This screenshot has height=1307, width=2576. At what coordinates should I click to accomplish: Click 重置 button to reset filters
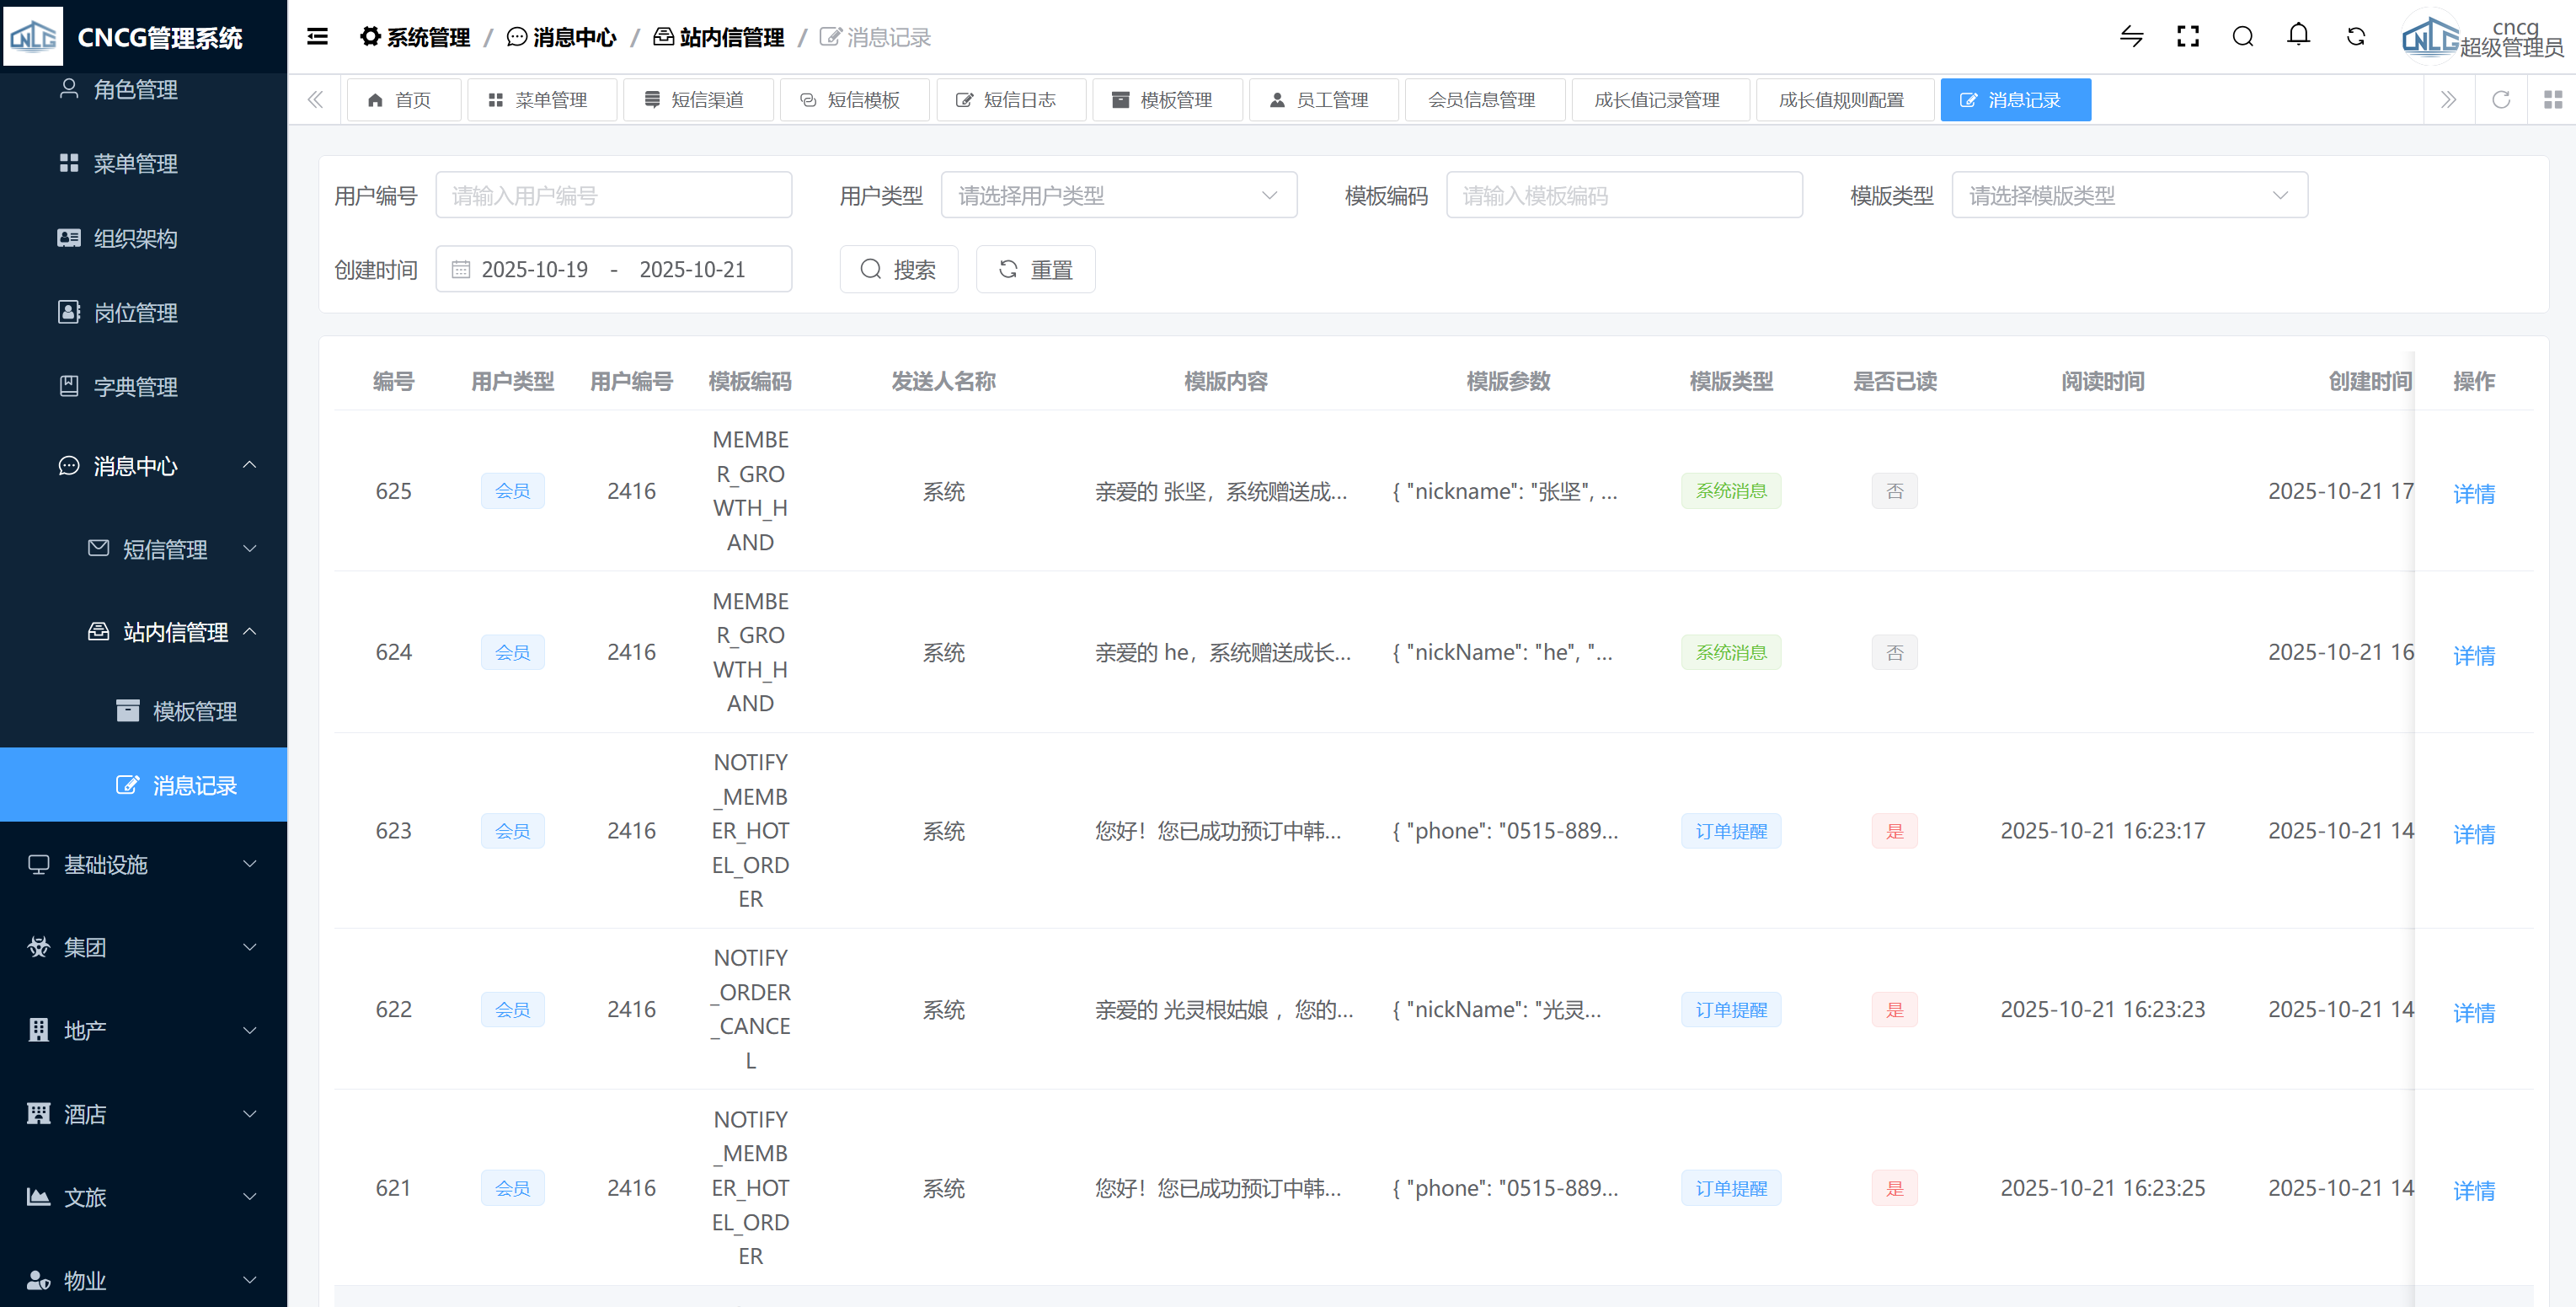coord(1035,270)
